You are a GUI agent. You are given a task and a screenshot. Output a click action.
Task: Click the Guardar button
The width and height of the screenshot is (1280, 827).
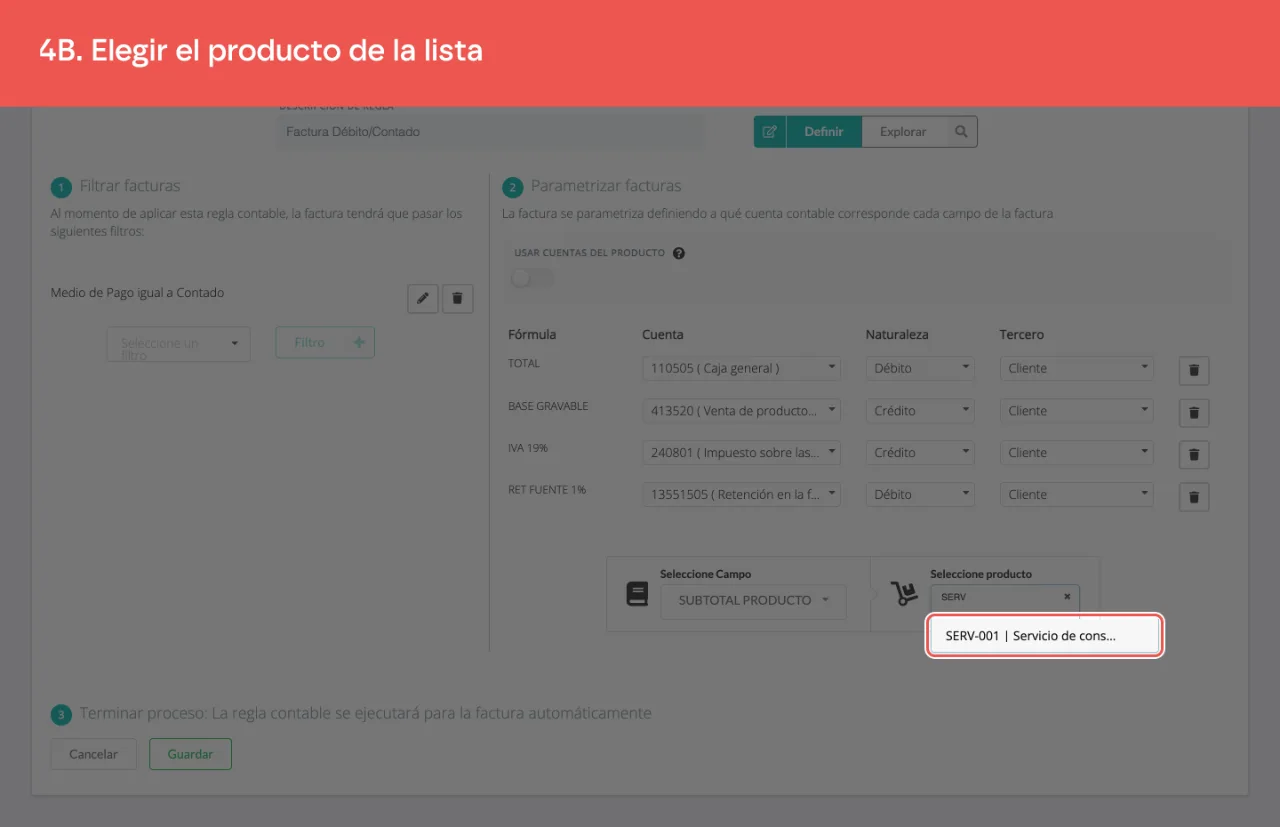point(190,754)
